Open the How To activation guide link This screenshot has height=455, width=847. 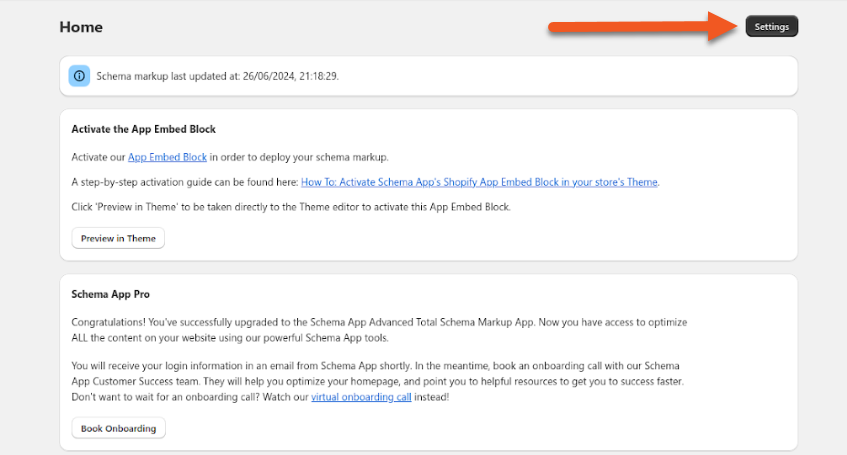479,182
